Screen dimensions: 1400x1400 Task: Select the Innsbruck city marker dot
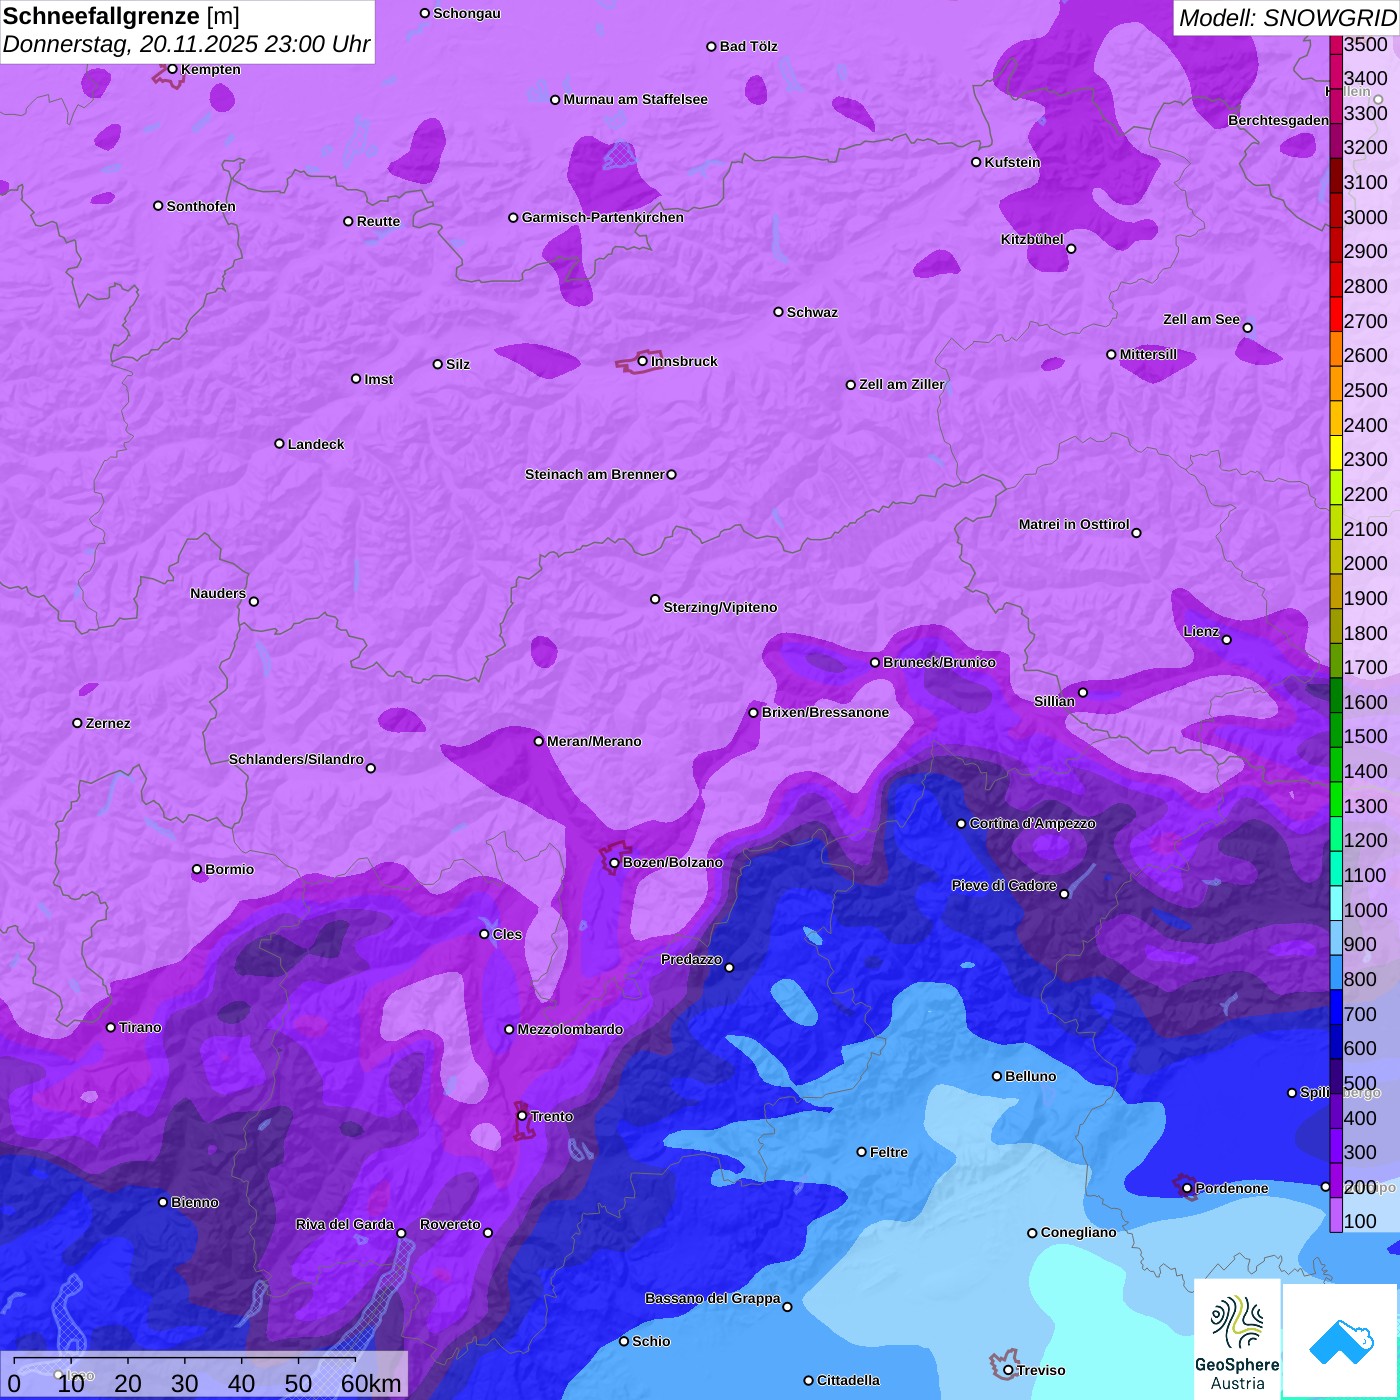(x=643, y=361)
